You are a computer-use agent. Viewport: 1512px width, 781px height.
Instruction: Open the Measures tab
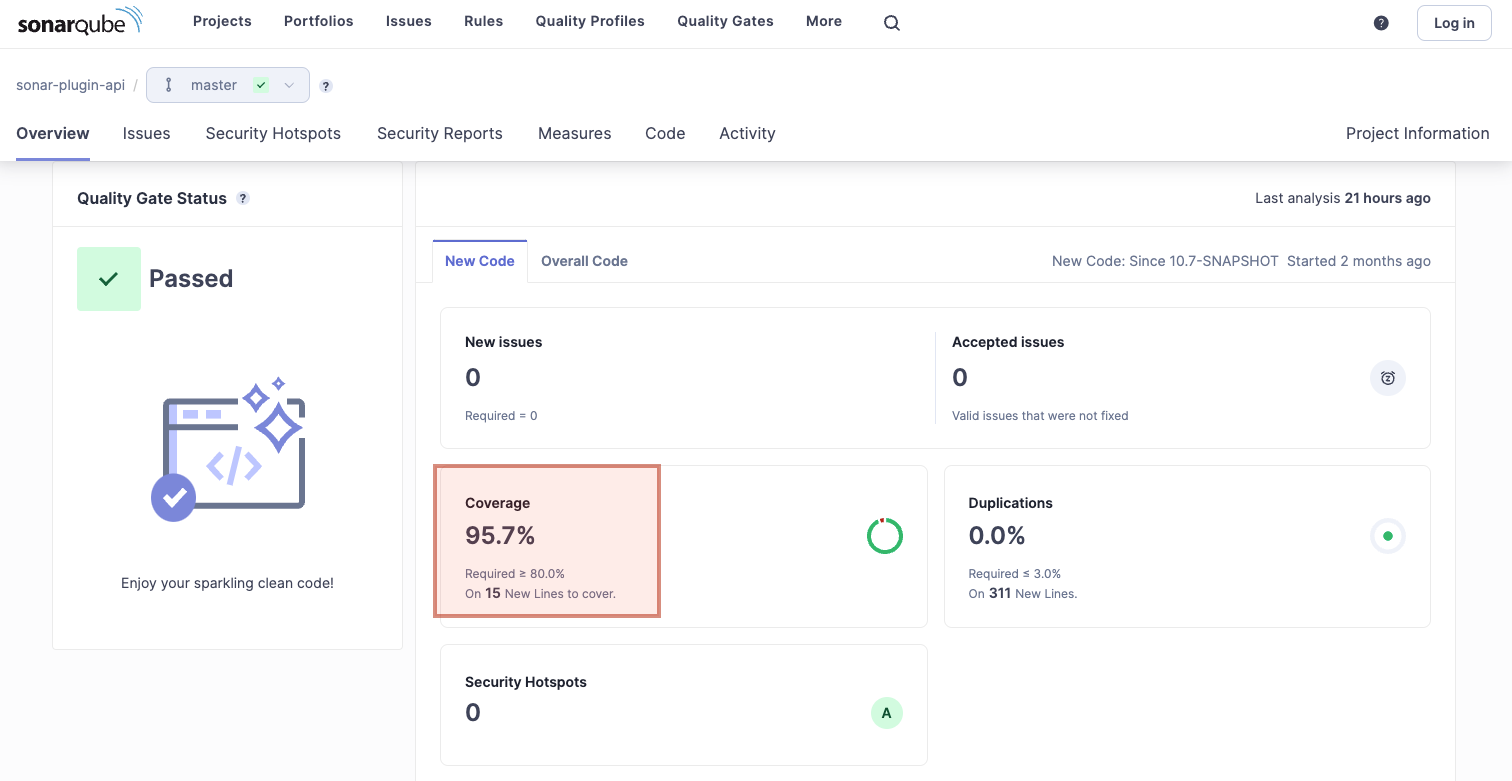[574, 133]
